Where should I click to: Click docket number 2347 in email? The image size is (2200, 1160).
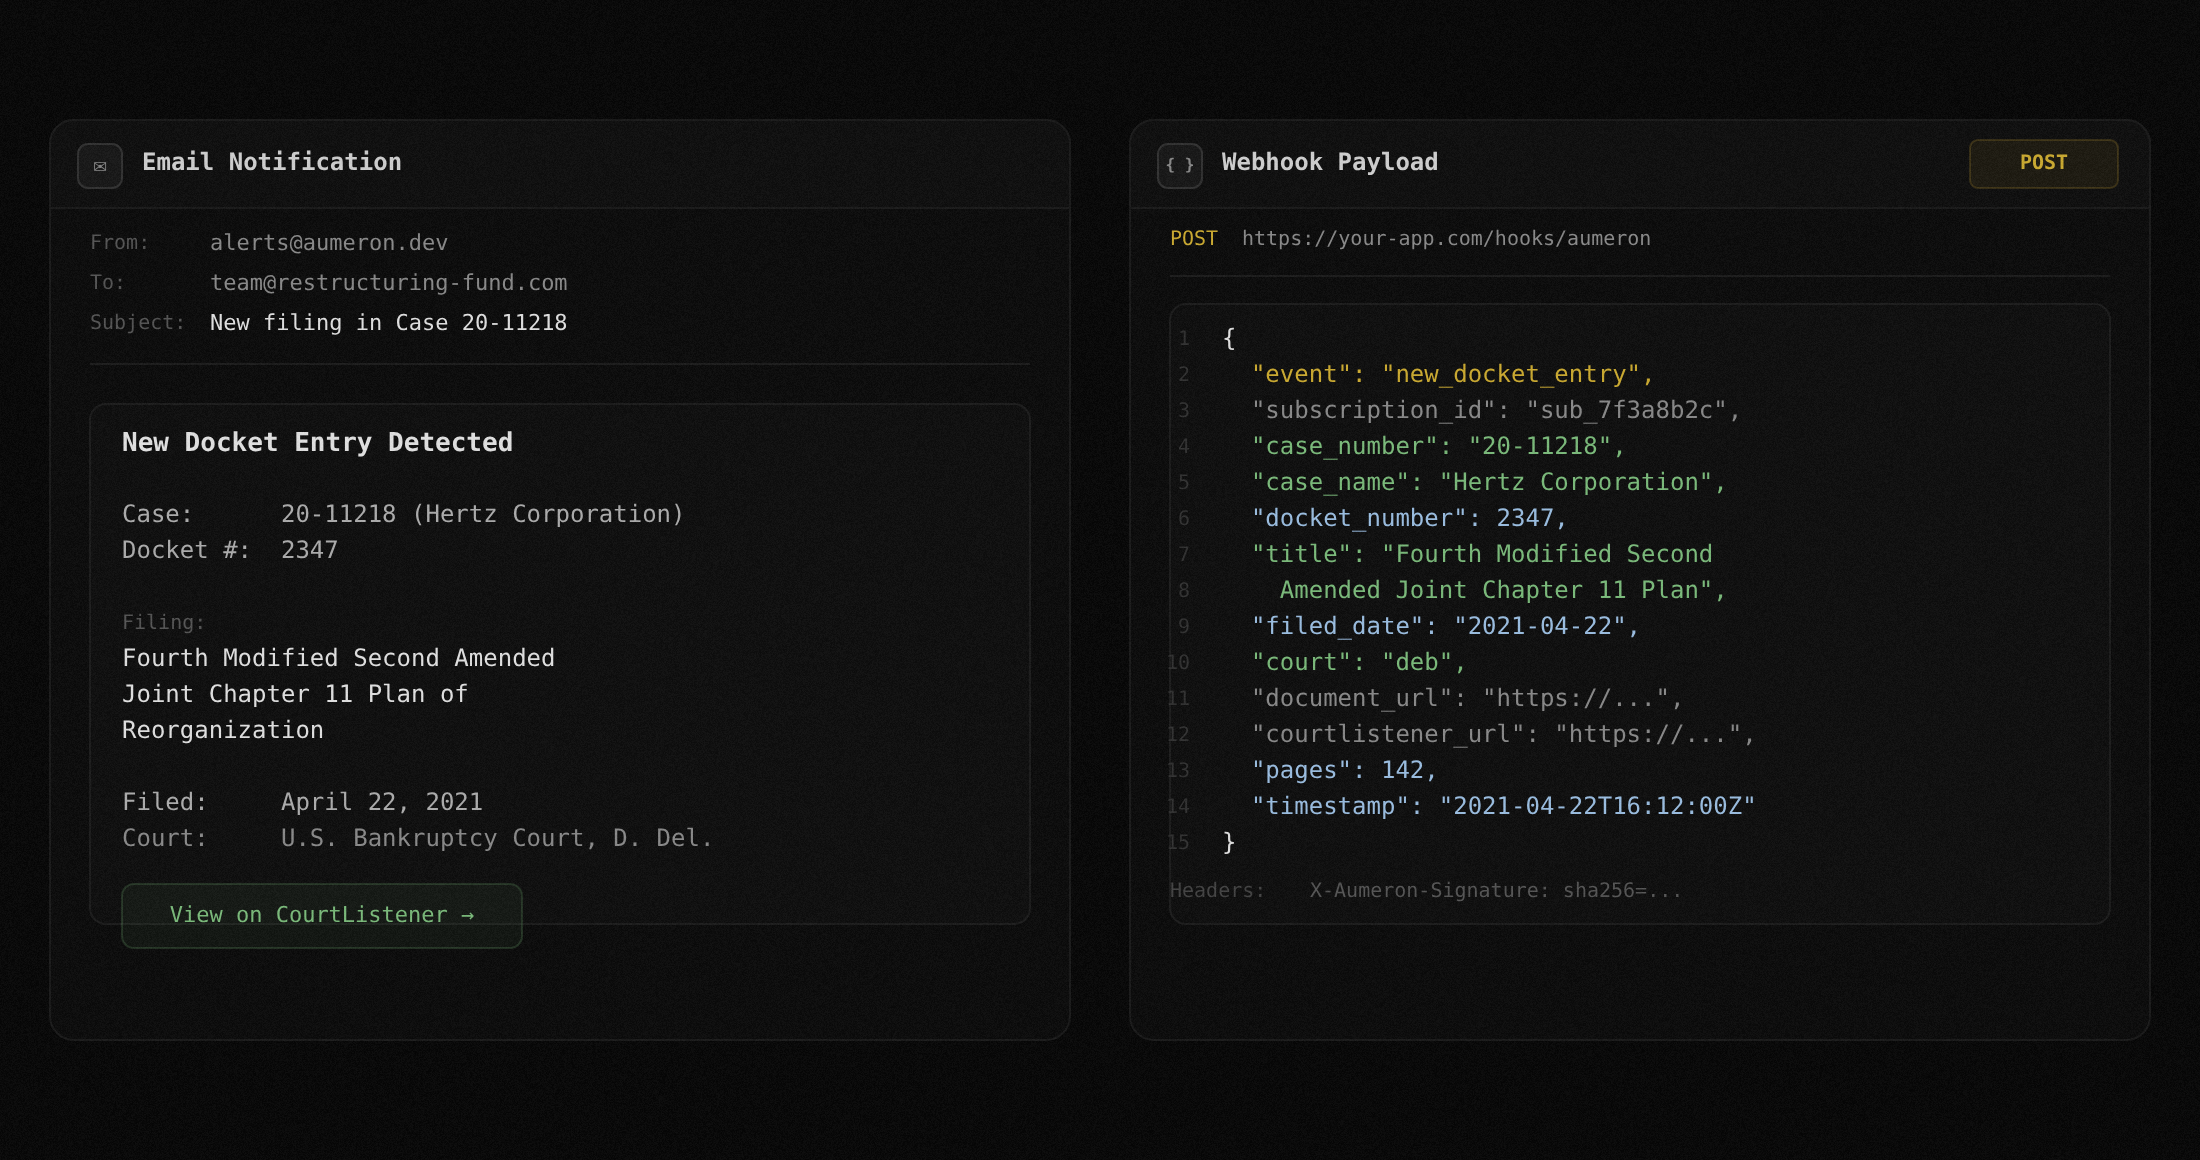[309, 550]
